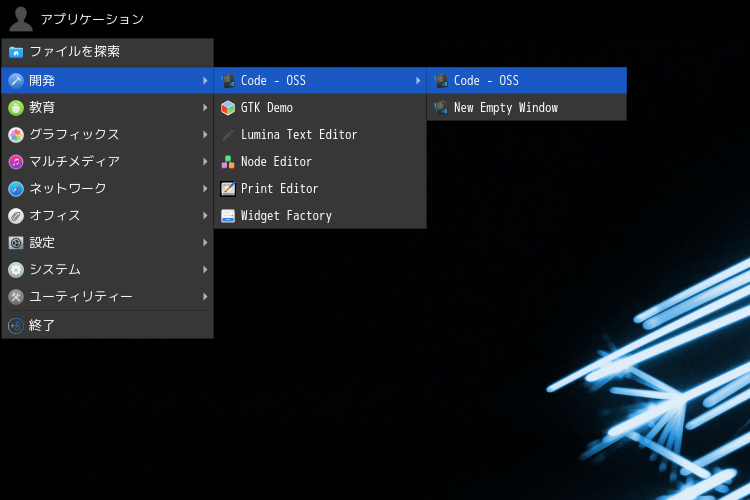Image resolution: width=750 pixels, height=500 pixels.
Task: Click Code - OSS icon in rightmost submenu
Action: pos(441,81)
